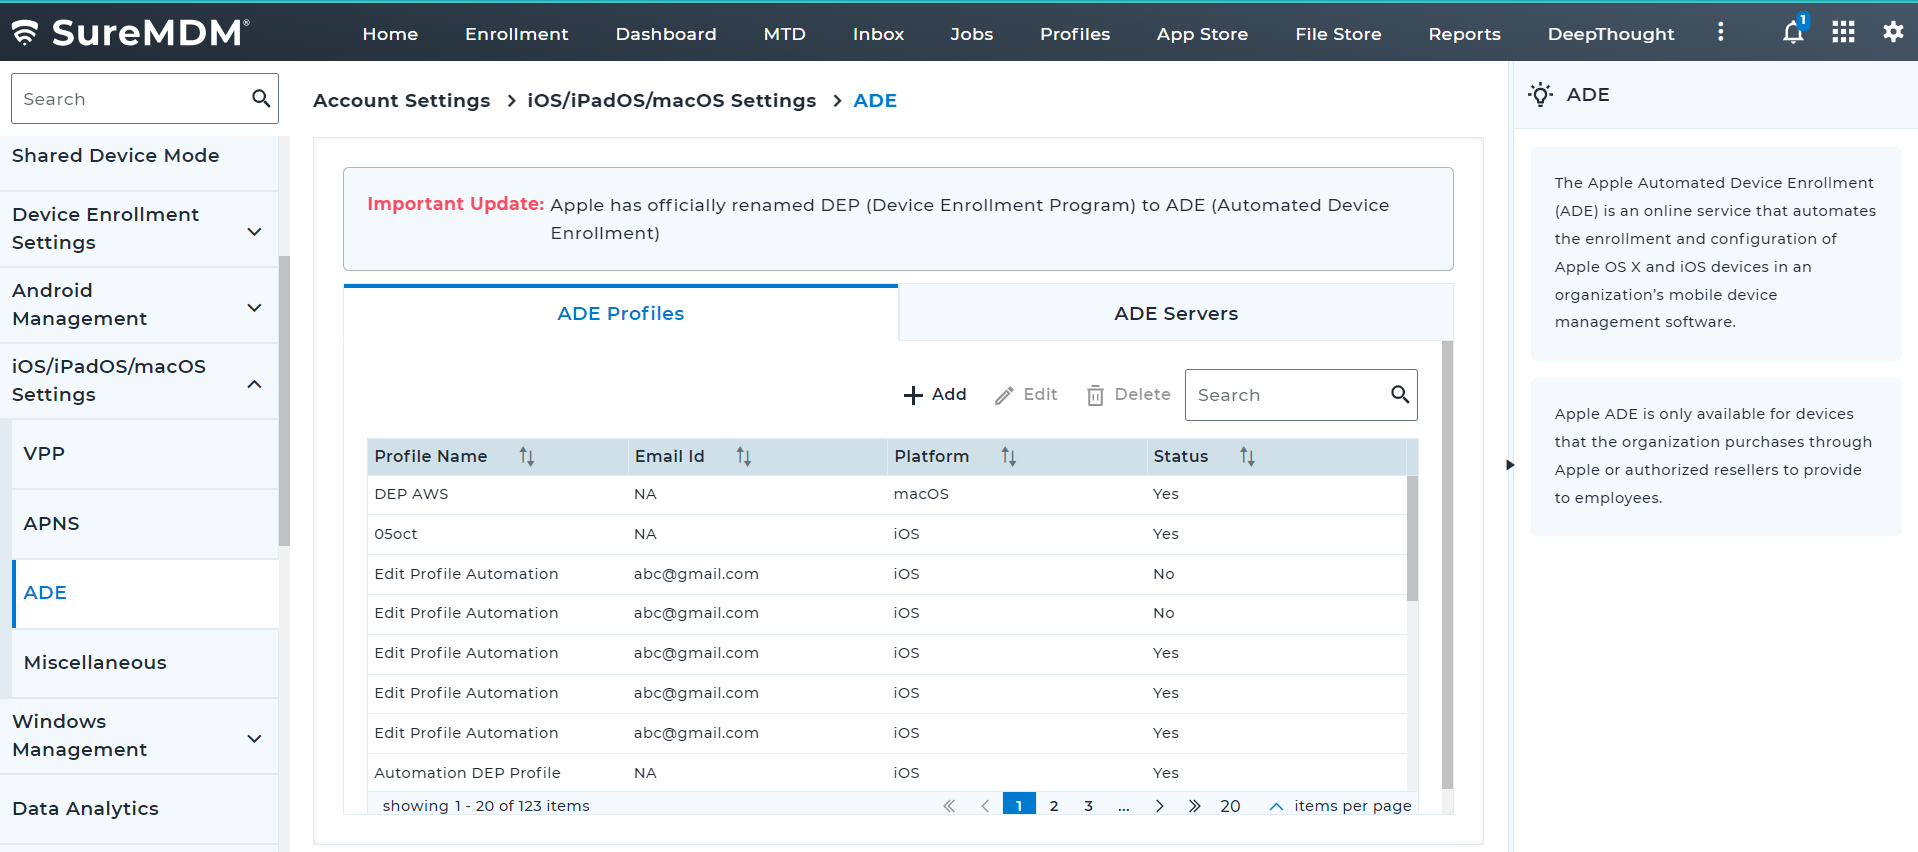Viewport: 1918px width, 852px height.
Task: Click the ADE profiles search magnifier icon
Action: point(1400,395)
